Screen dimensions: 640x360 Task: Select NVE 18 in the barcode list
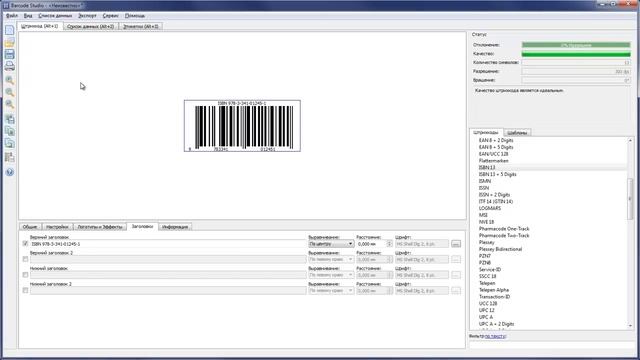point(486,222)
